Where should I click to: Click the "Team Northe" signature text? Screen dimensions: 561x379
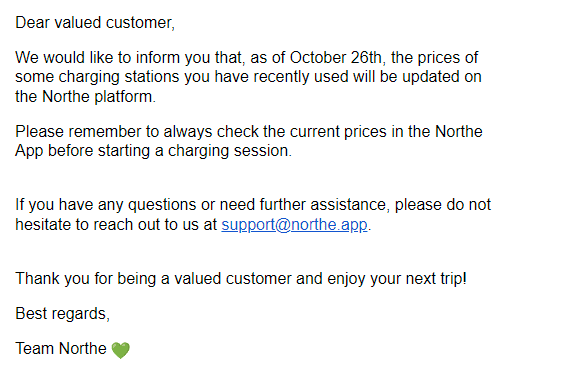(61, 349)
